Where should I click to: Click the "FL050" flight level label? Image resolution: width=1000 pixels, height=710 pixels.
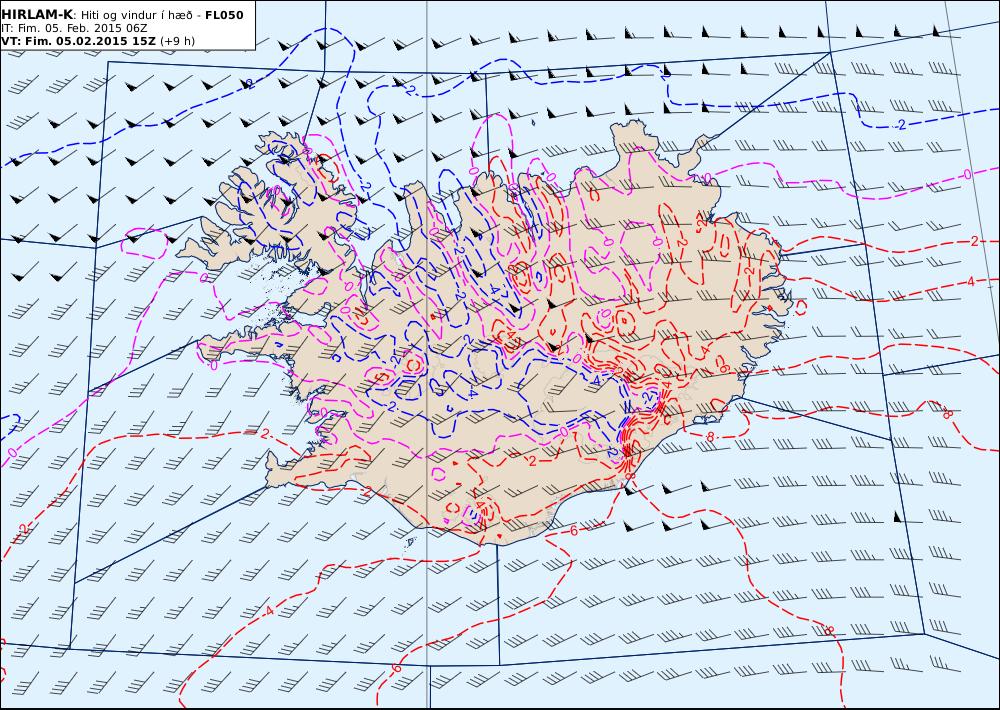coord(224,15)
